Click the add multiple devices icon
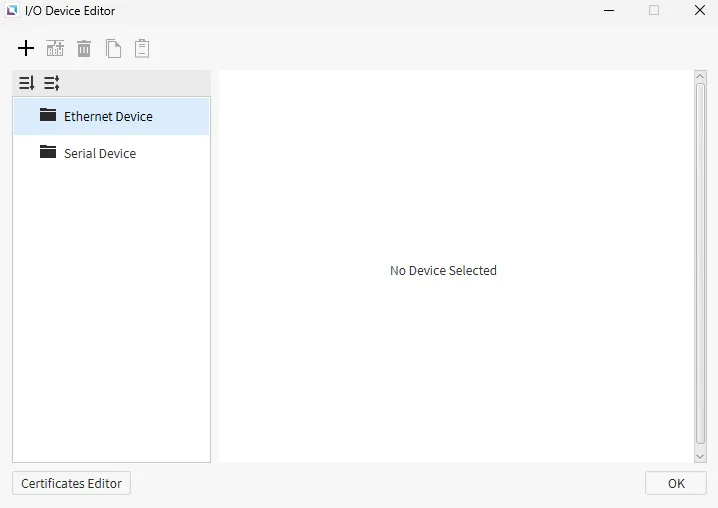 55,48
